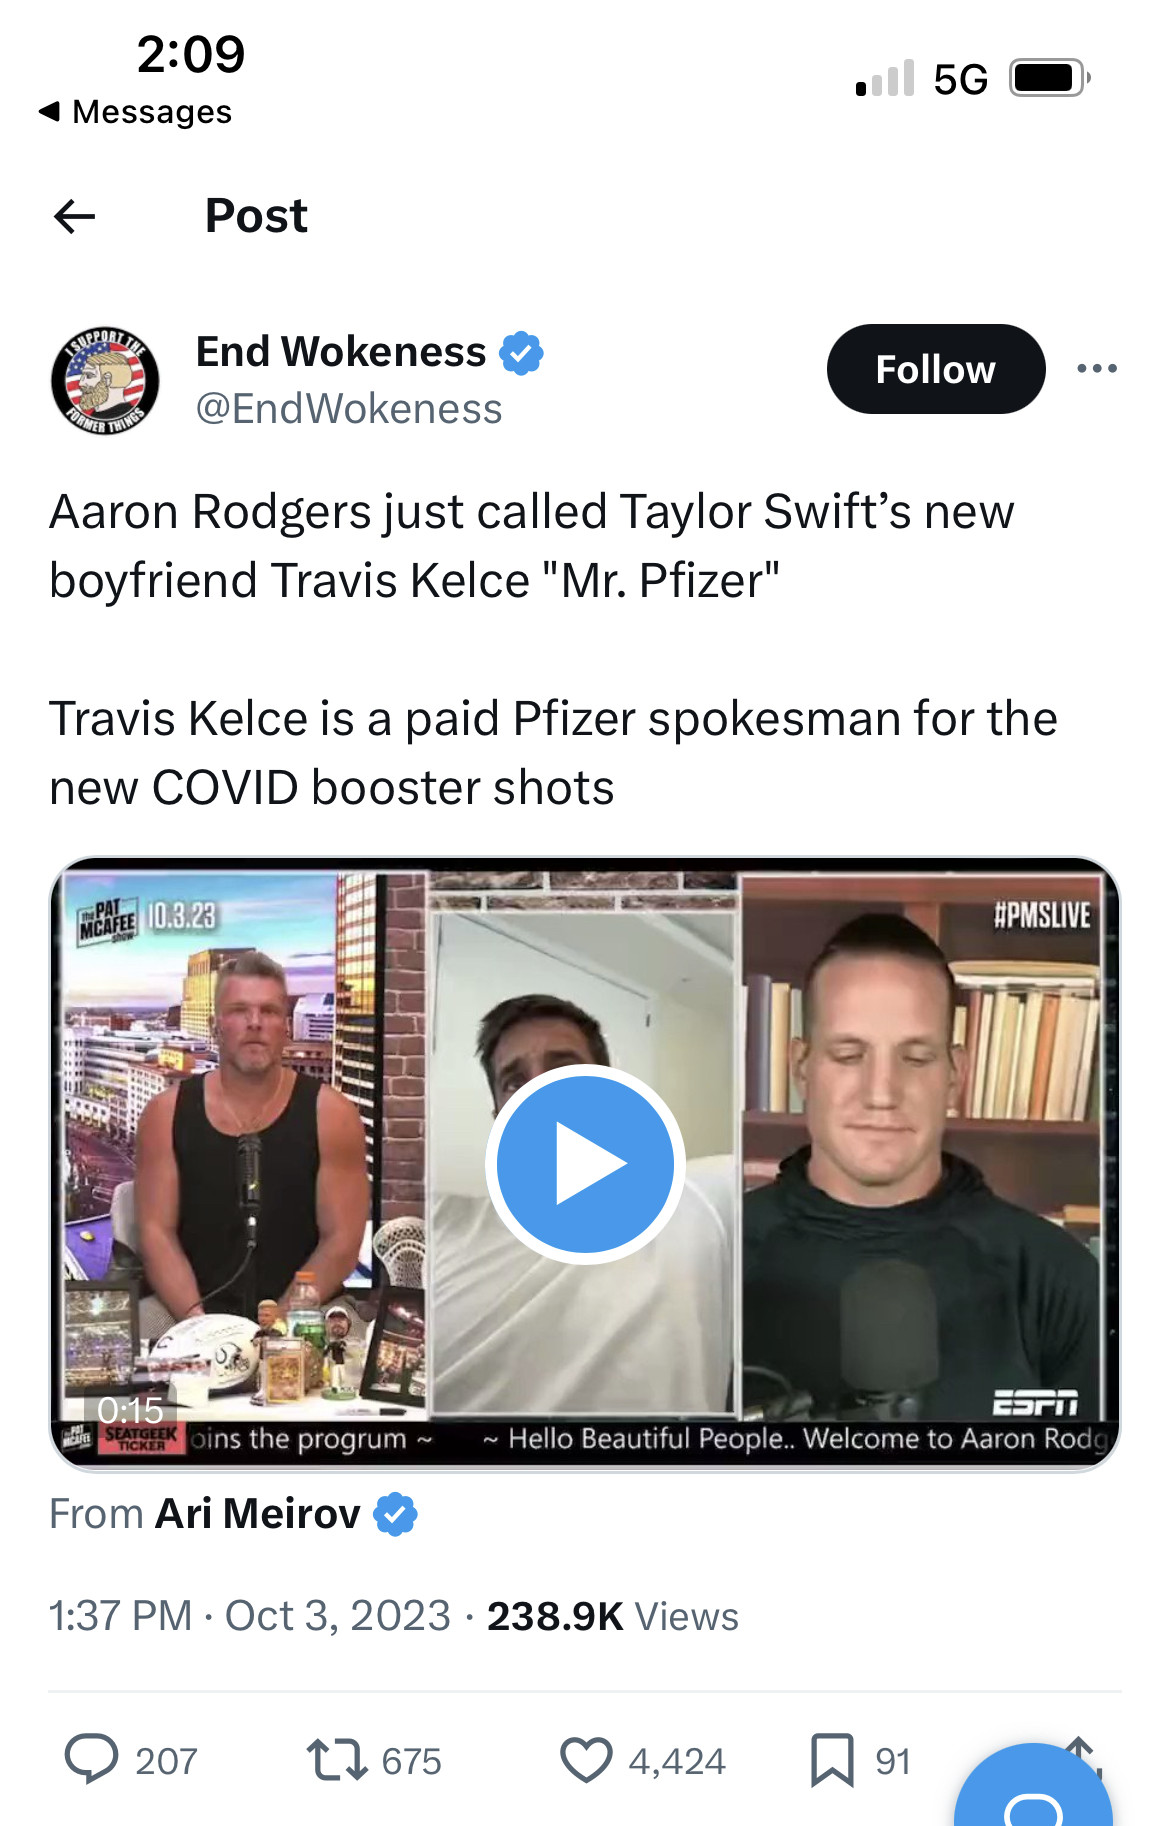Tap the End Wokeness display name

[341, 352]
